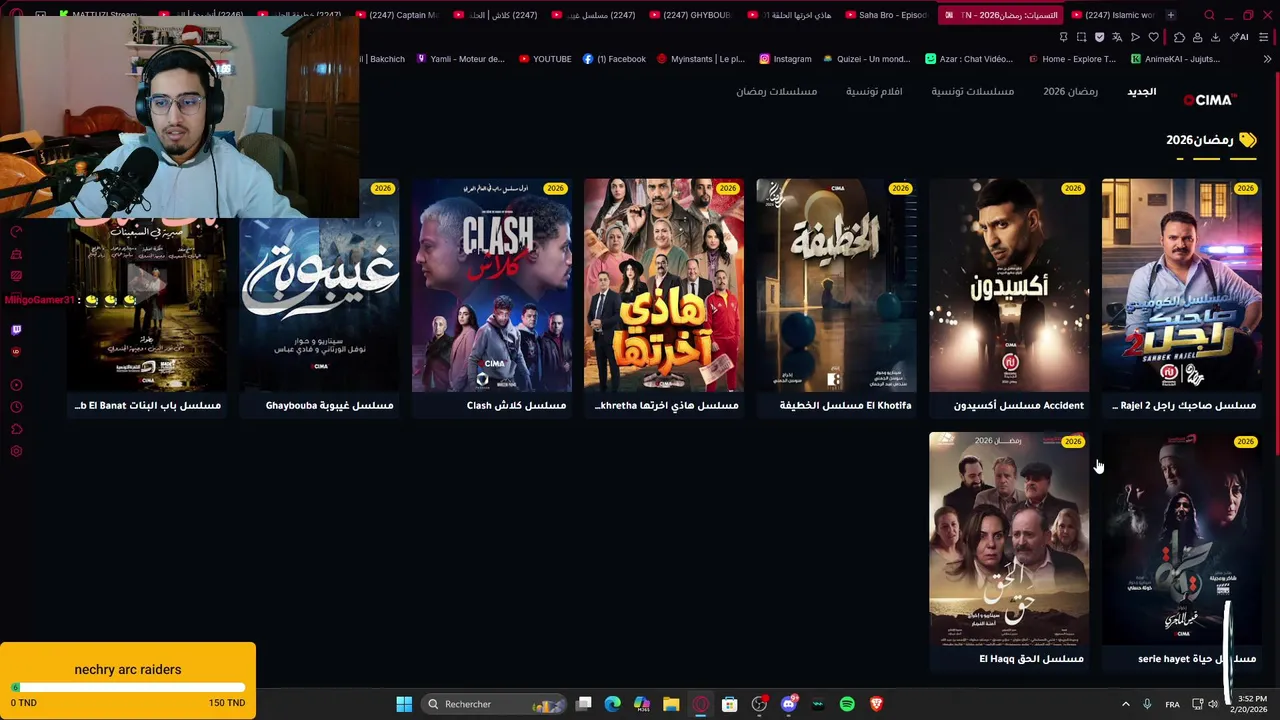Click the 'مسلسل الحق El Haqq' title
This screenshot has height=720, width=1280.
(1031, 659)
